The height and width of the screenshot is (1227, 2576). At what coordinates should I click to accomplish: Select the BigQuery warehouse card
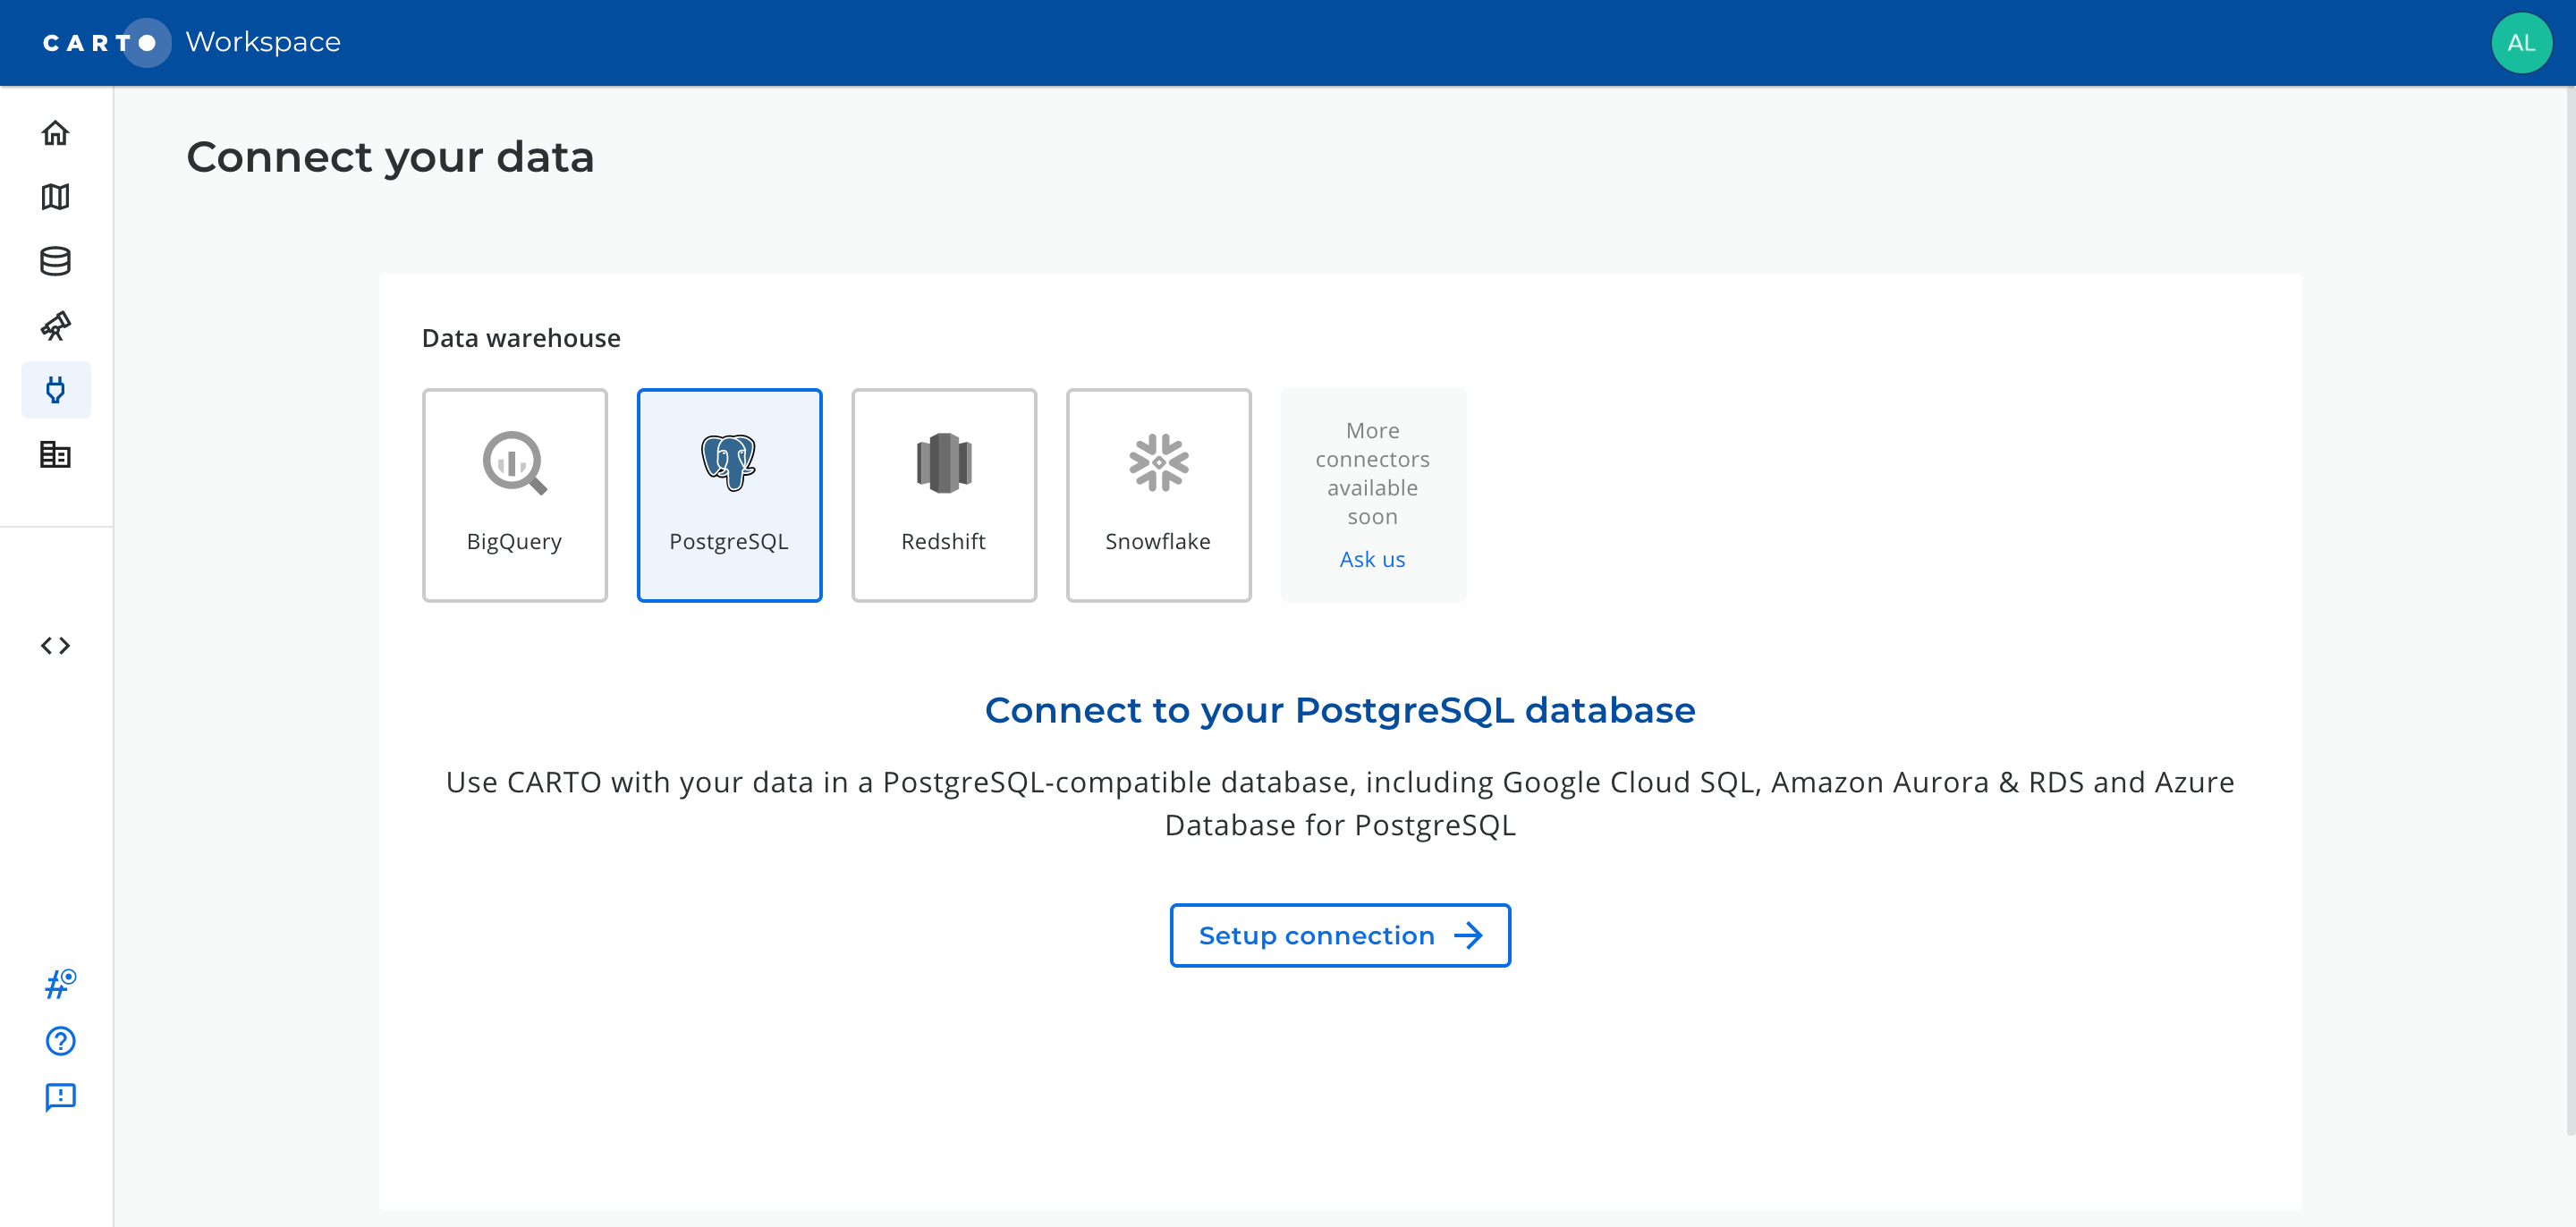[515, 495]
